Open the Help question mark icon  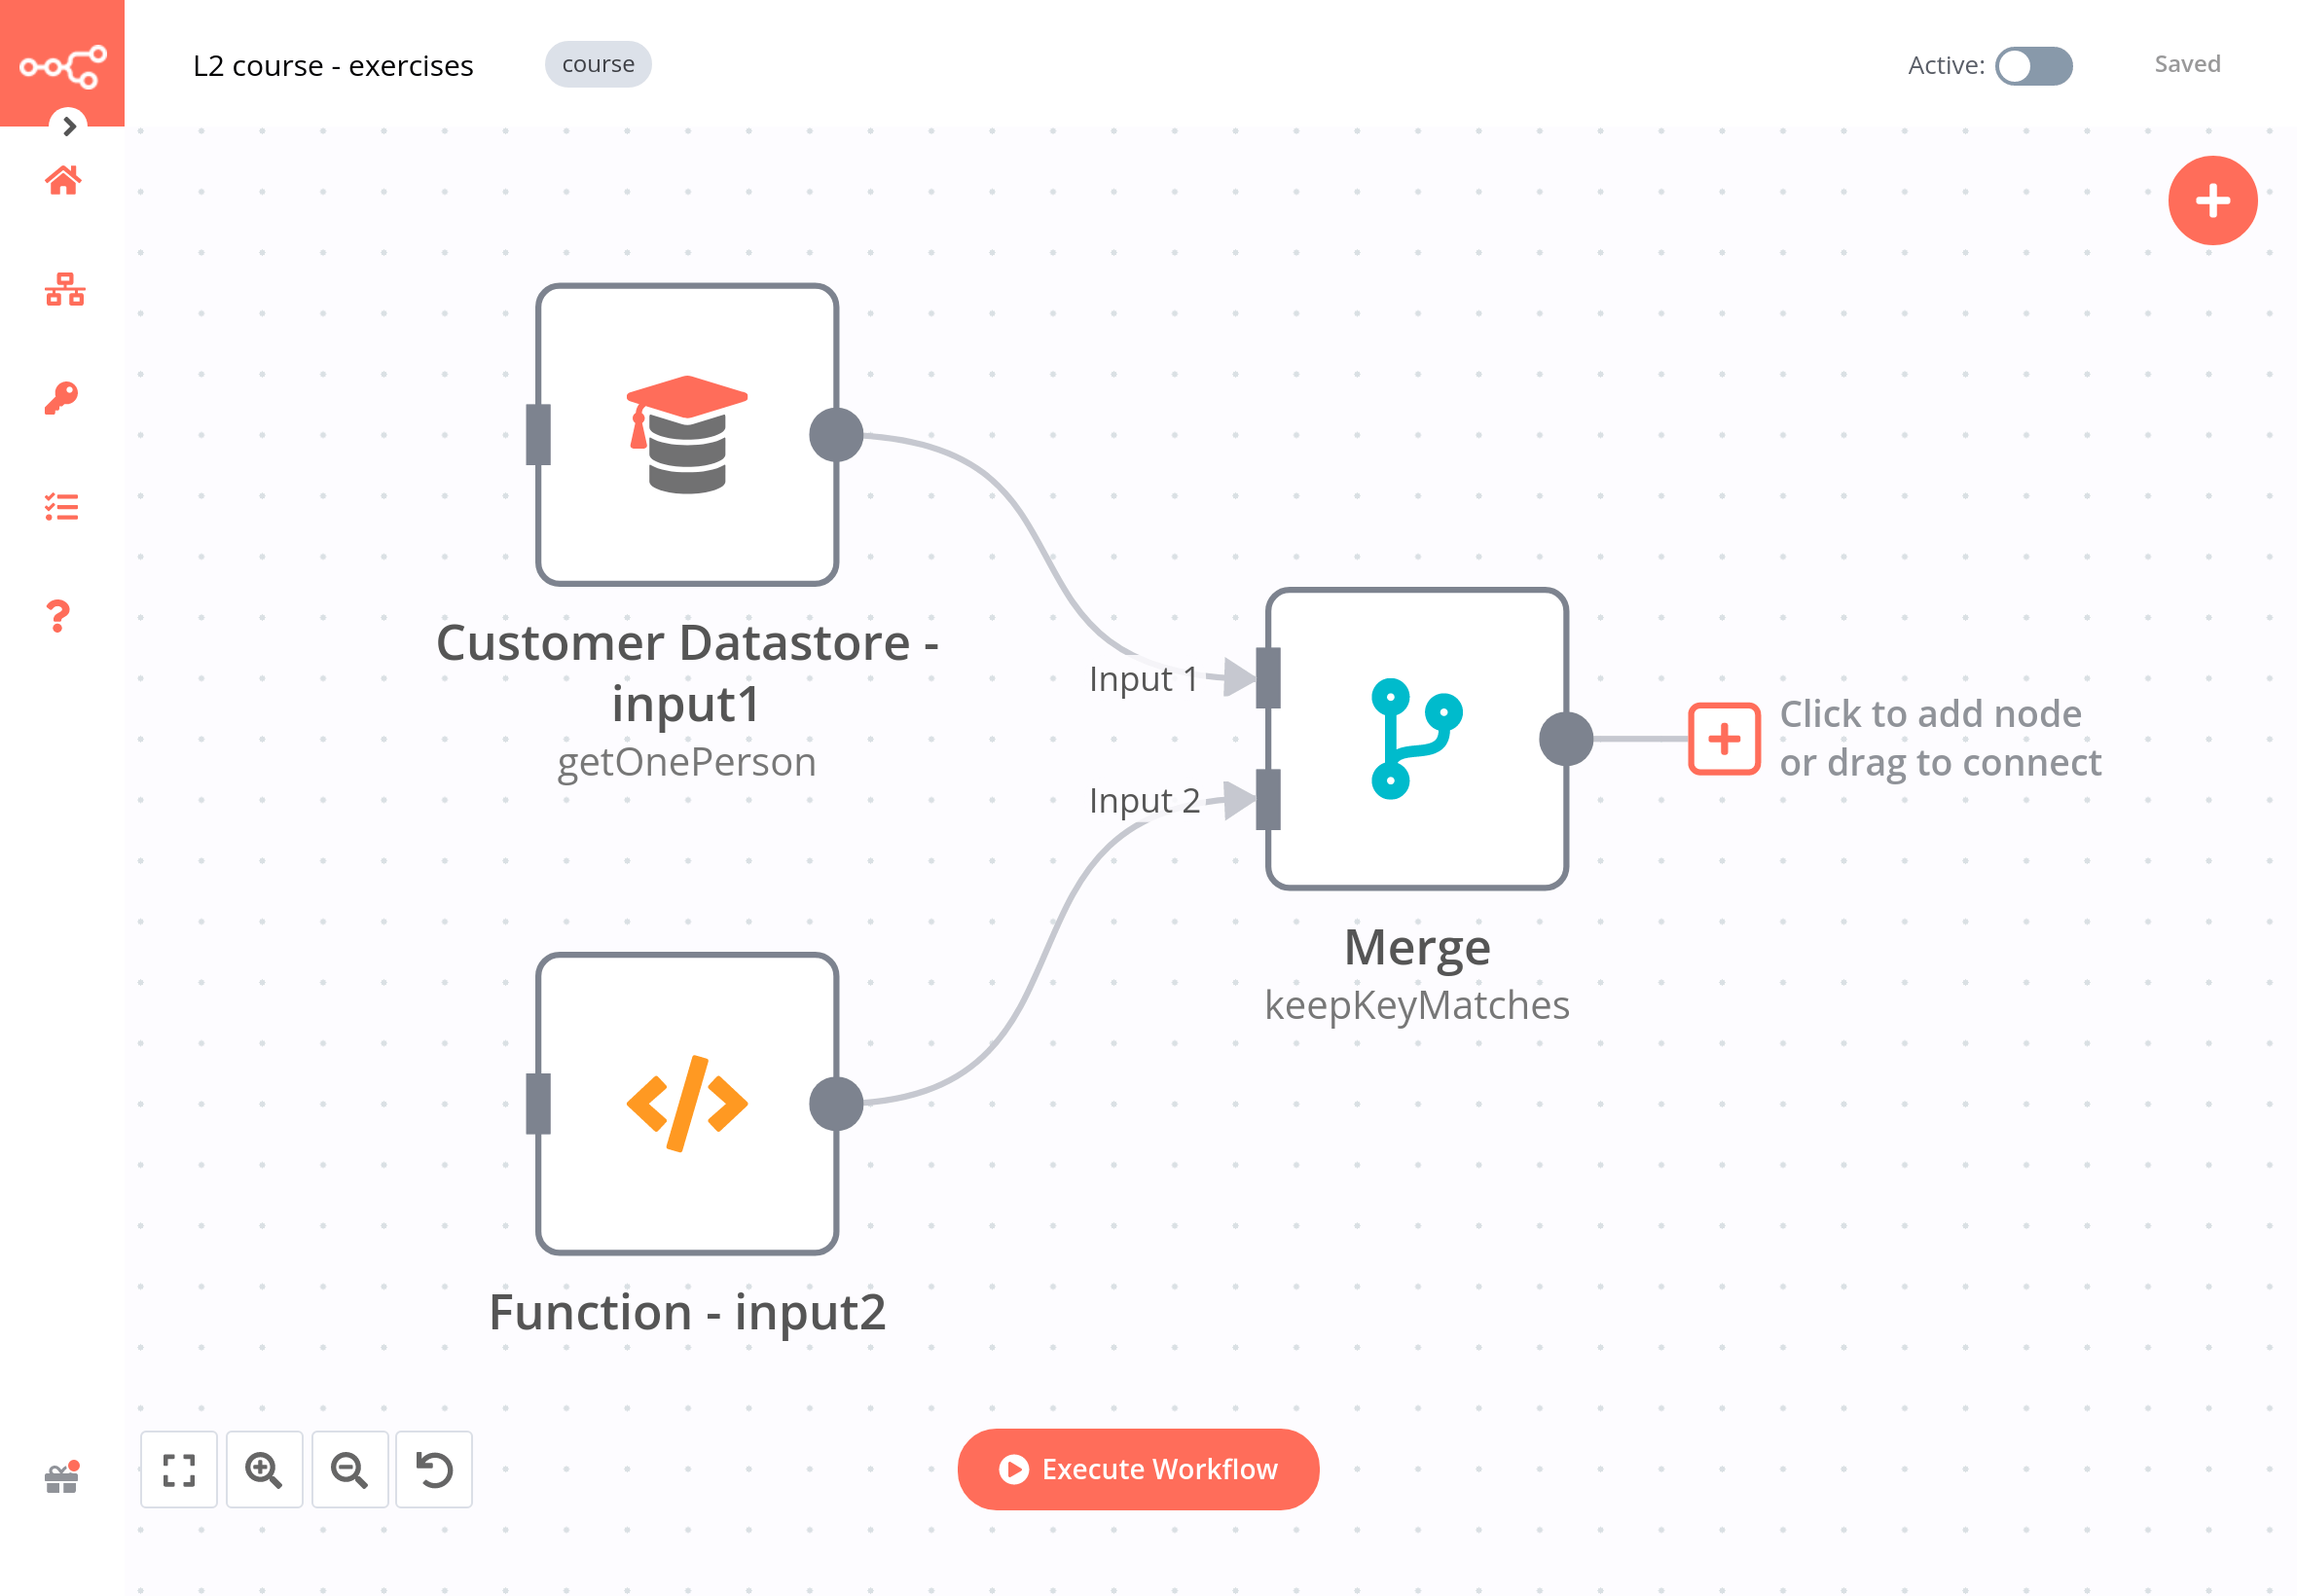59,616
